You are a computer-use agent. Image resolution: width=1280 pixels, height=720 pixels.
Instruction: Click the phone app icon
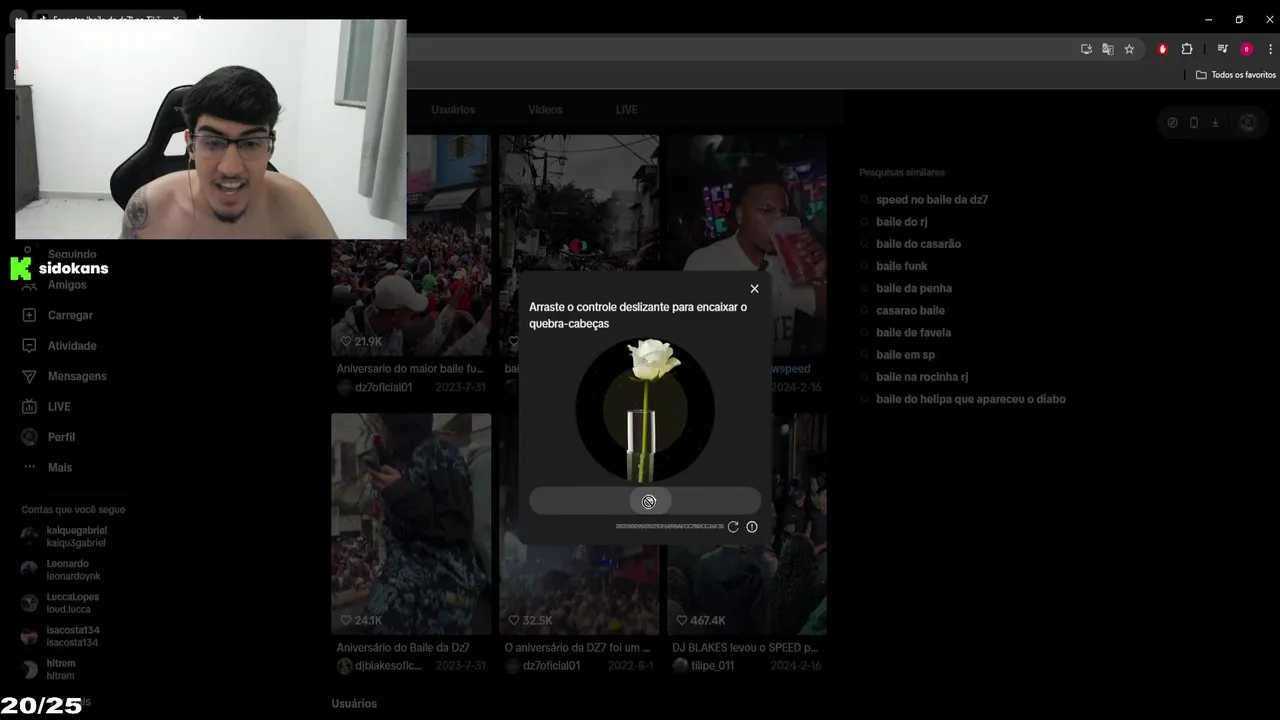click(1194, 123)
